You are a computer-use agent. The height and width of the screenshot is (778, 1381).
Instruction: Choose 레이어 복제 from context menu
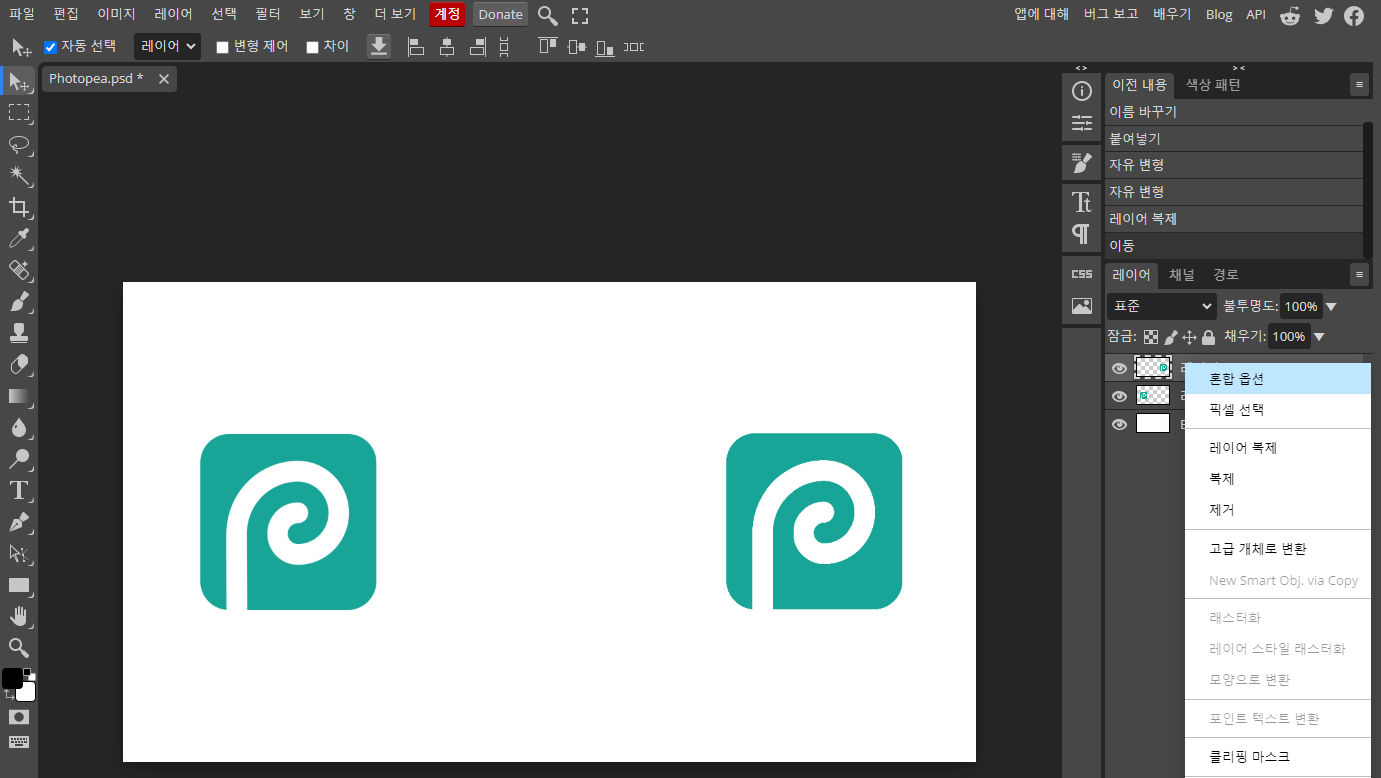pyautogui.click(x=1277, y=448)
